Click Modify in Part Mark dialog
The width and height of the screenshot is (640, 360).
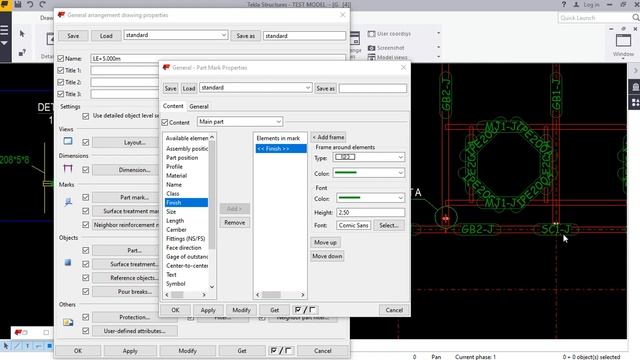point(241,310)
